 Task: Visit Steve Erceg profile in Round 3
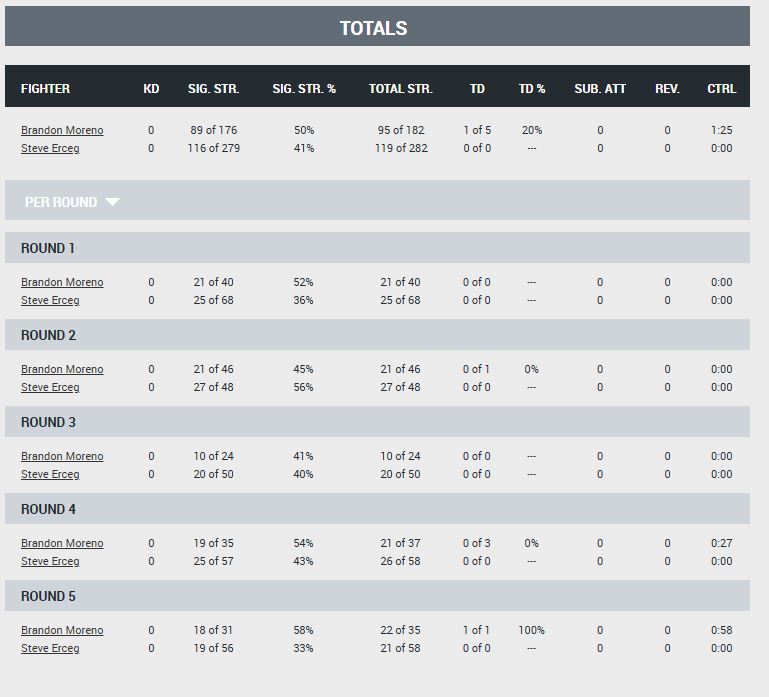click(x=50, y=474)
